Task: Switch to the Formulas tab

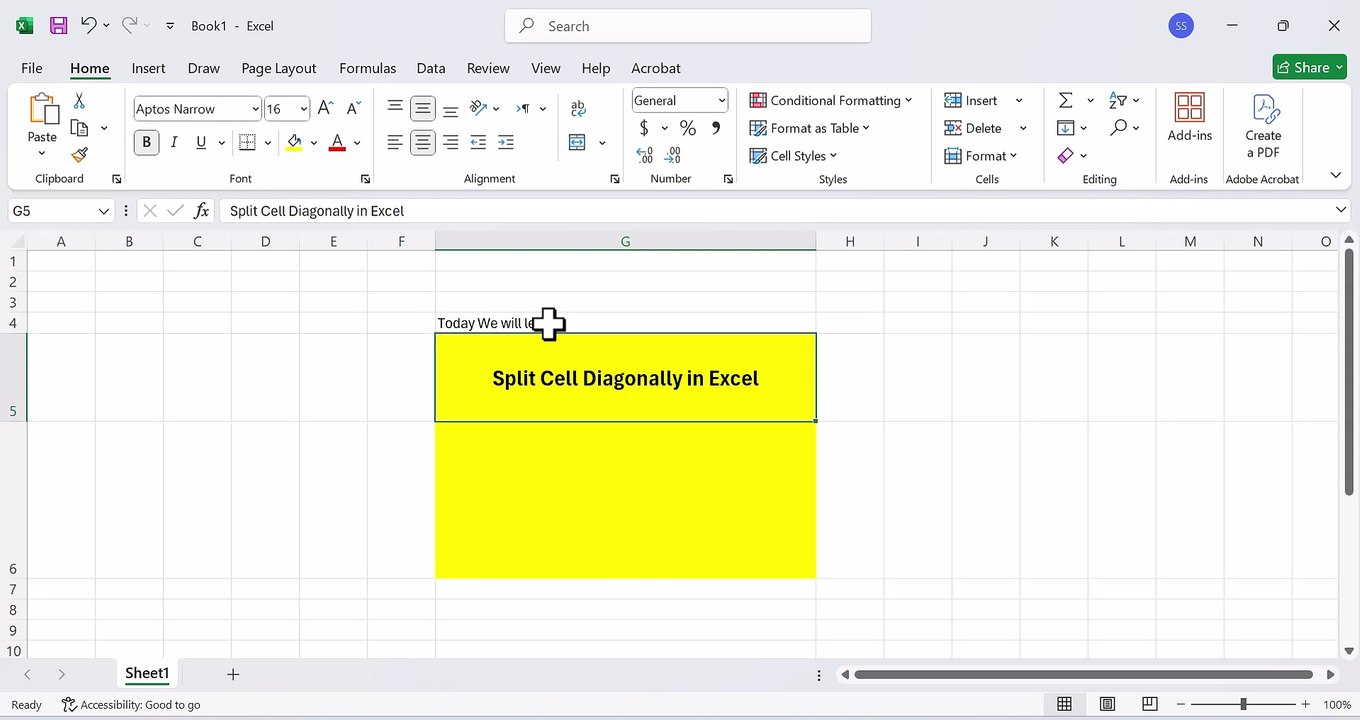Action: pos(368,68)
